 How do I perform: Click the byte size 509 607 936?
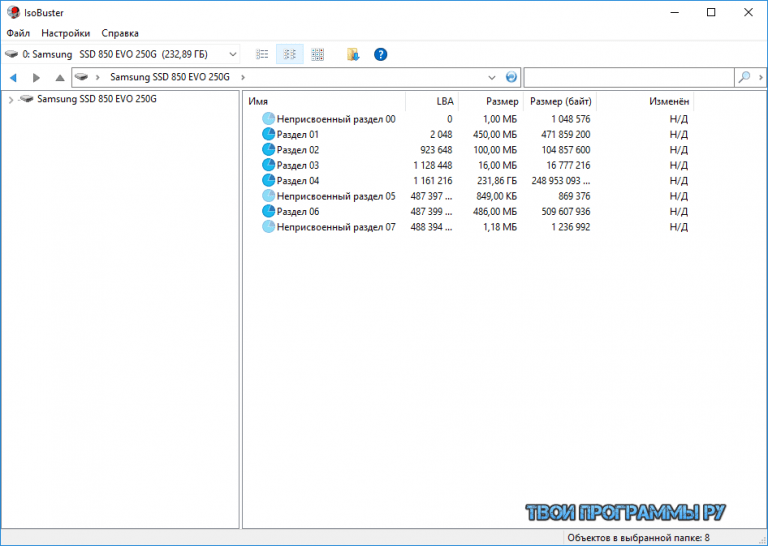tap(565, 212)
